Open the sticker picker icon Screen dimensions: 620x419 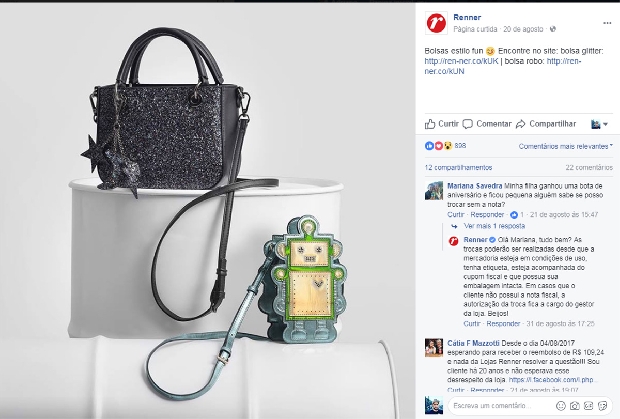tap(603, 406)
